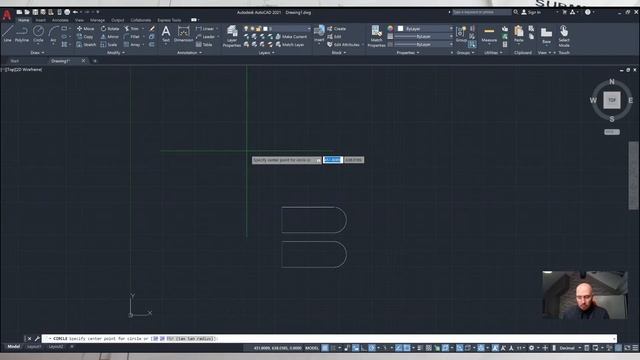Toggle Annotation visibility in status bar
This screenshot has width=640, height=360.
[x=495, y=348]
